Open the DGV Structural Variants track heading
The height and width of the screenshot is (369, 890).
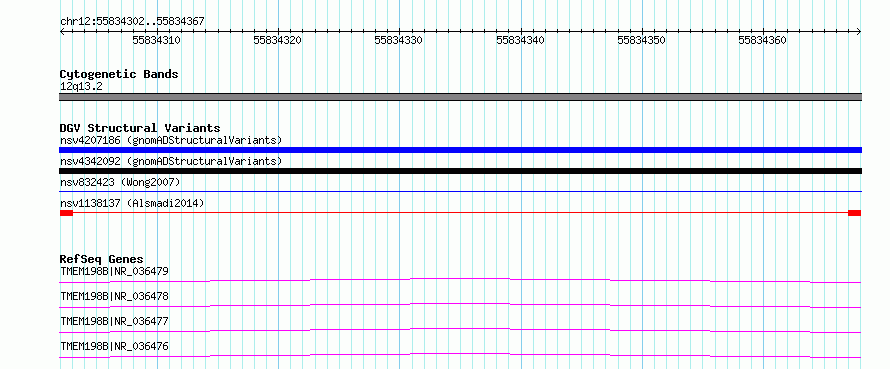tap(140, 128)
